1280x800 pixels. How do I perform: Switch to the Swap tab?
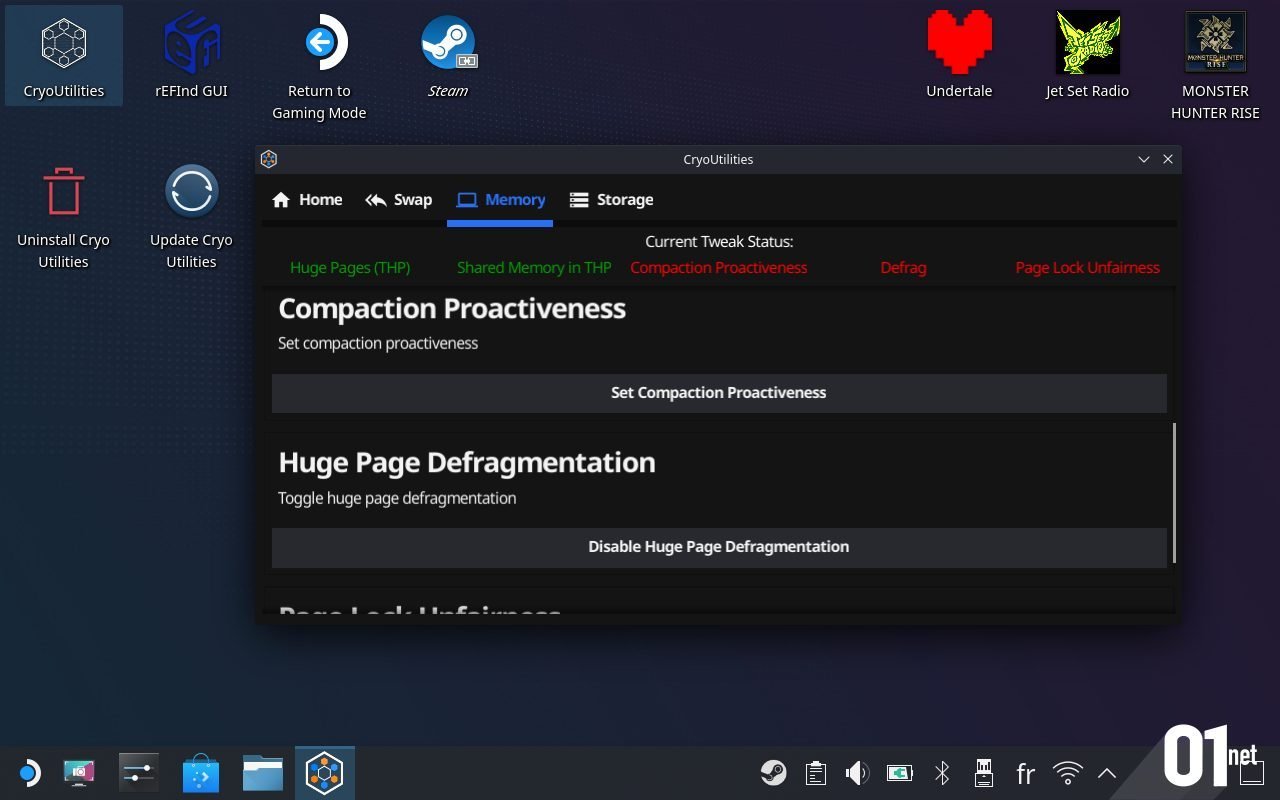pyautogui.click(x=398, y=200)
